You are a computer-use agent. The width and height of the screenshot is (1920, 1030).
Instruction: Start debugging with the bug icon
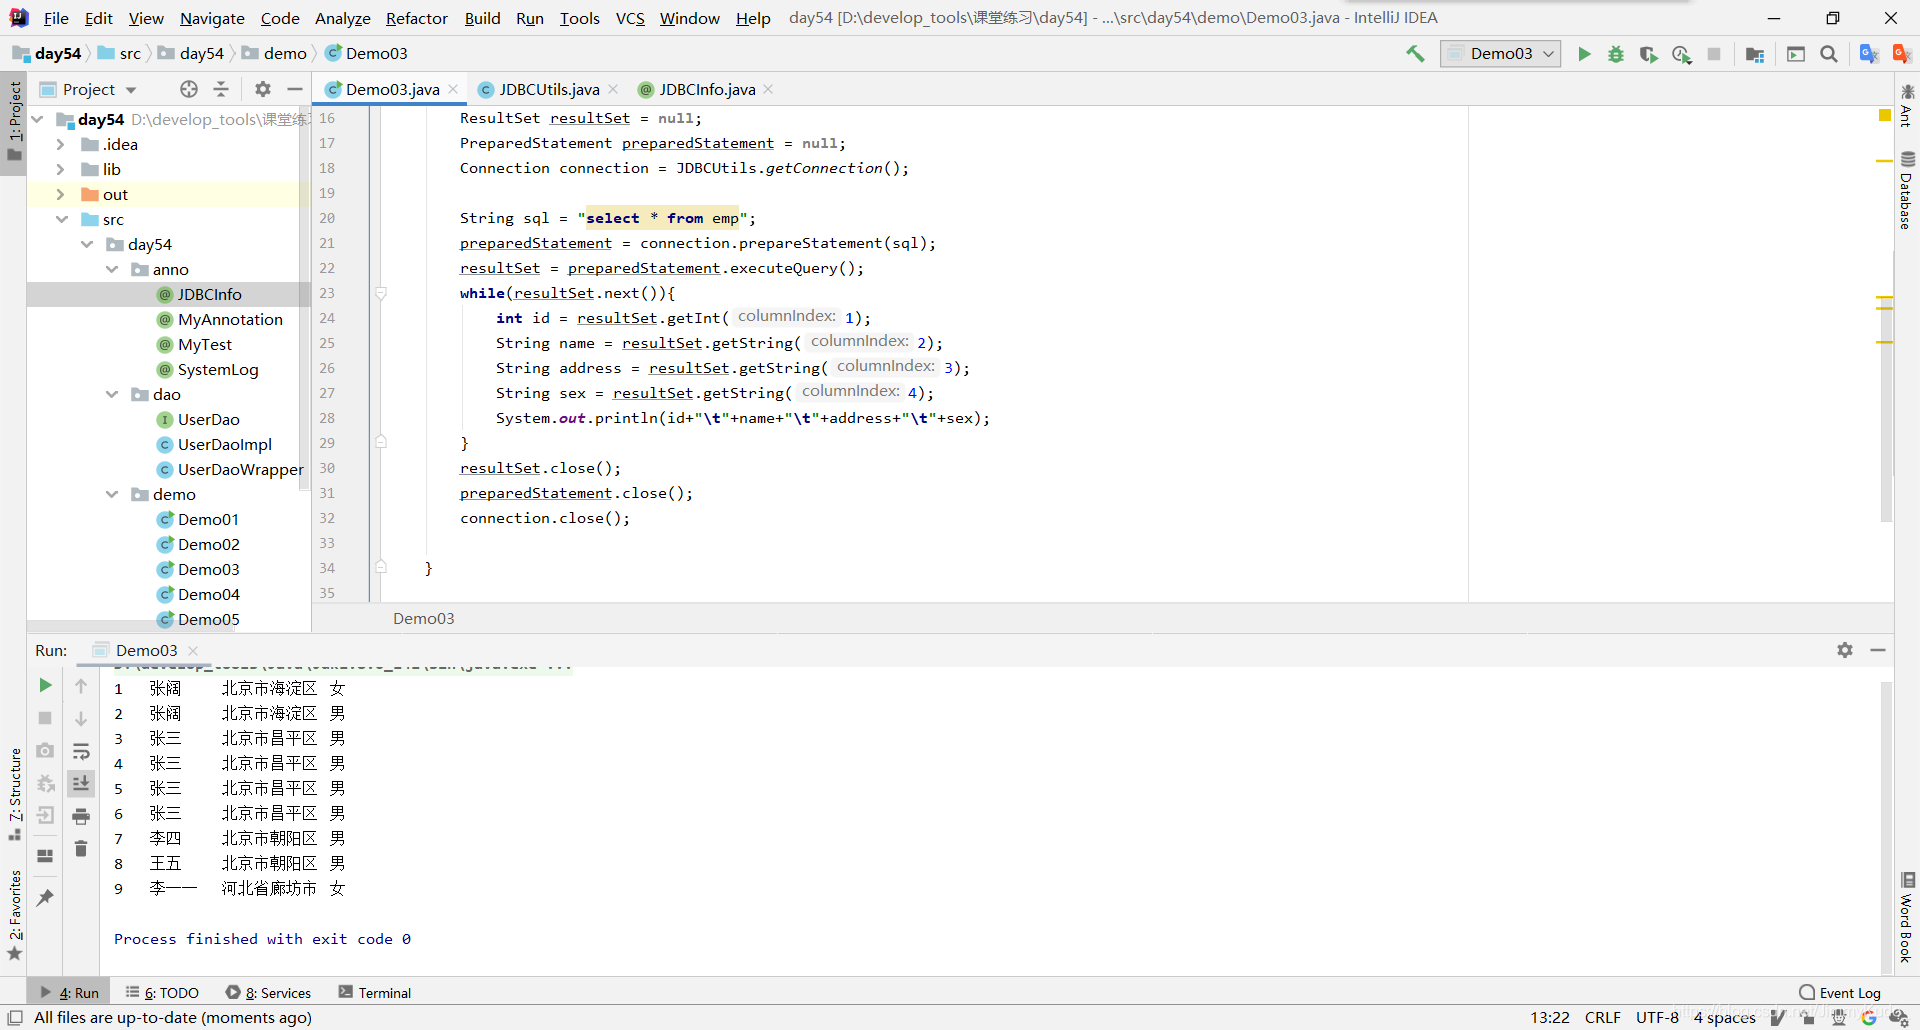(x=1616, y=54)
